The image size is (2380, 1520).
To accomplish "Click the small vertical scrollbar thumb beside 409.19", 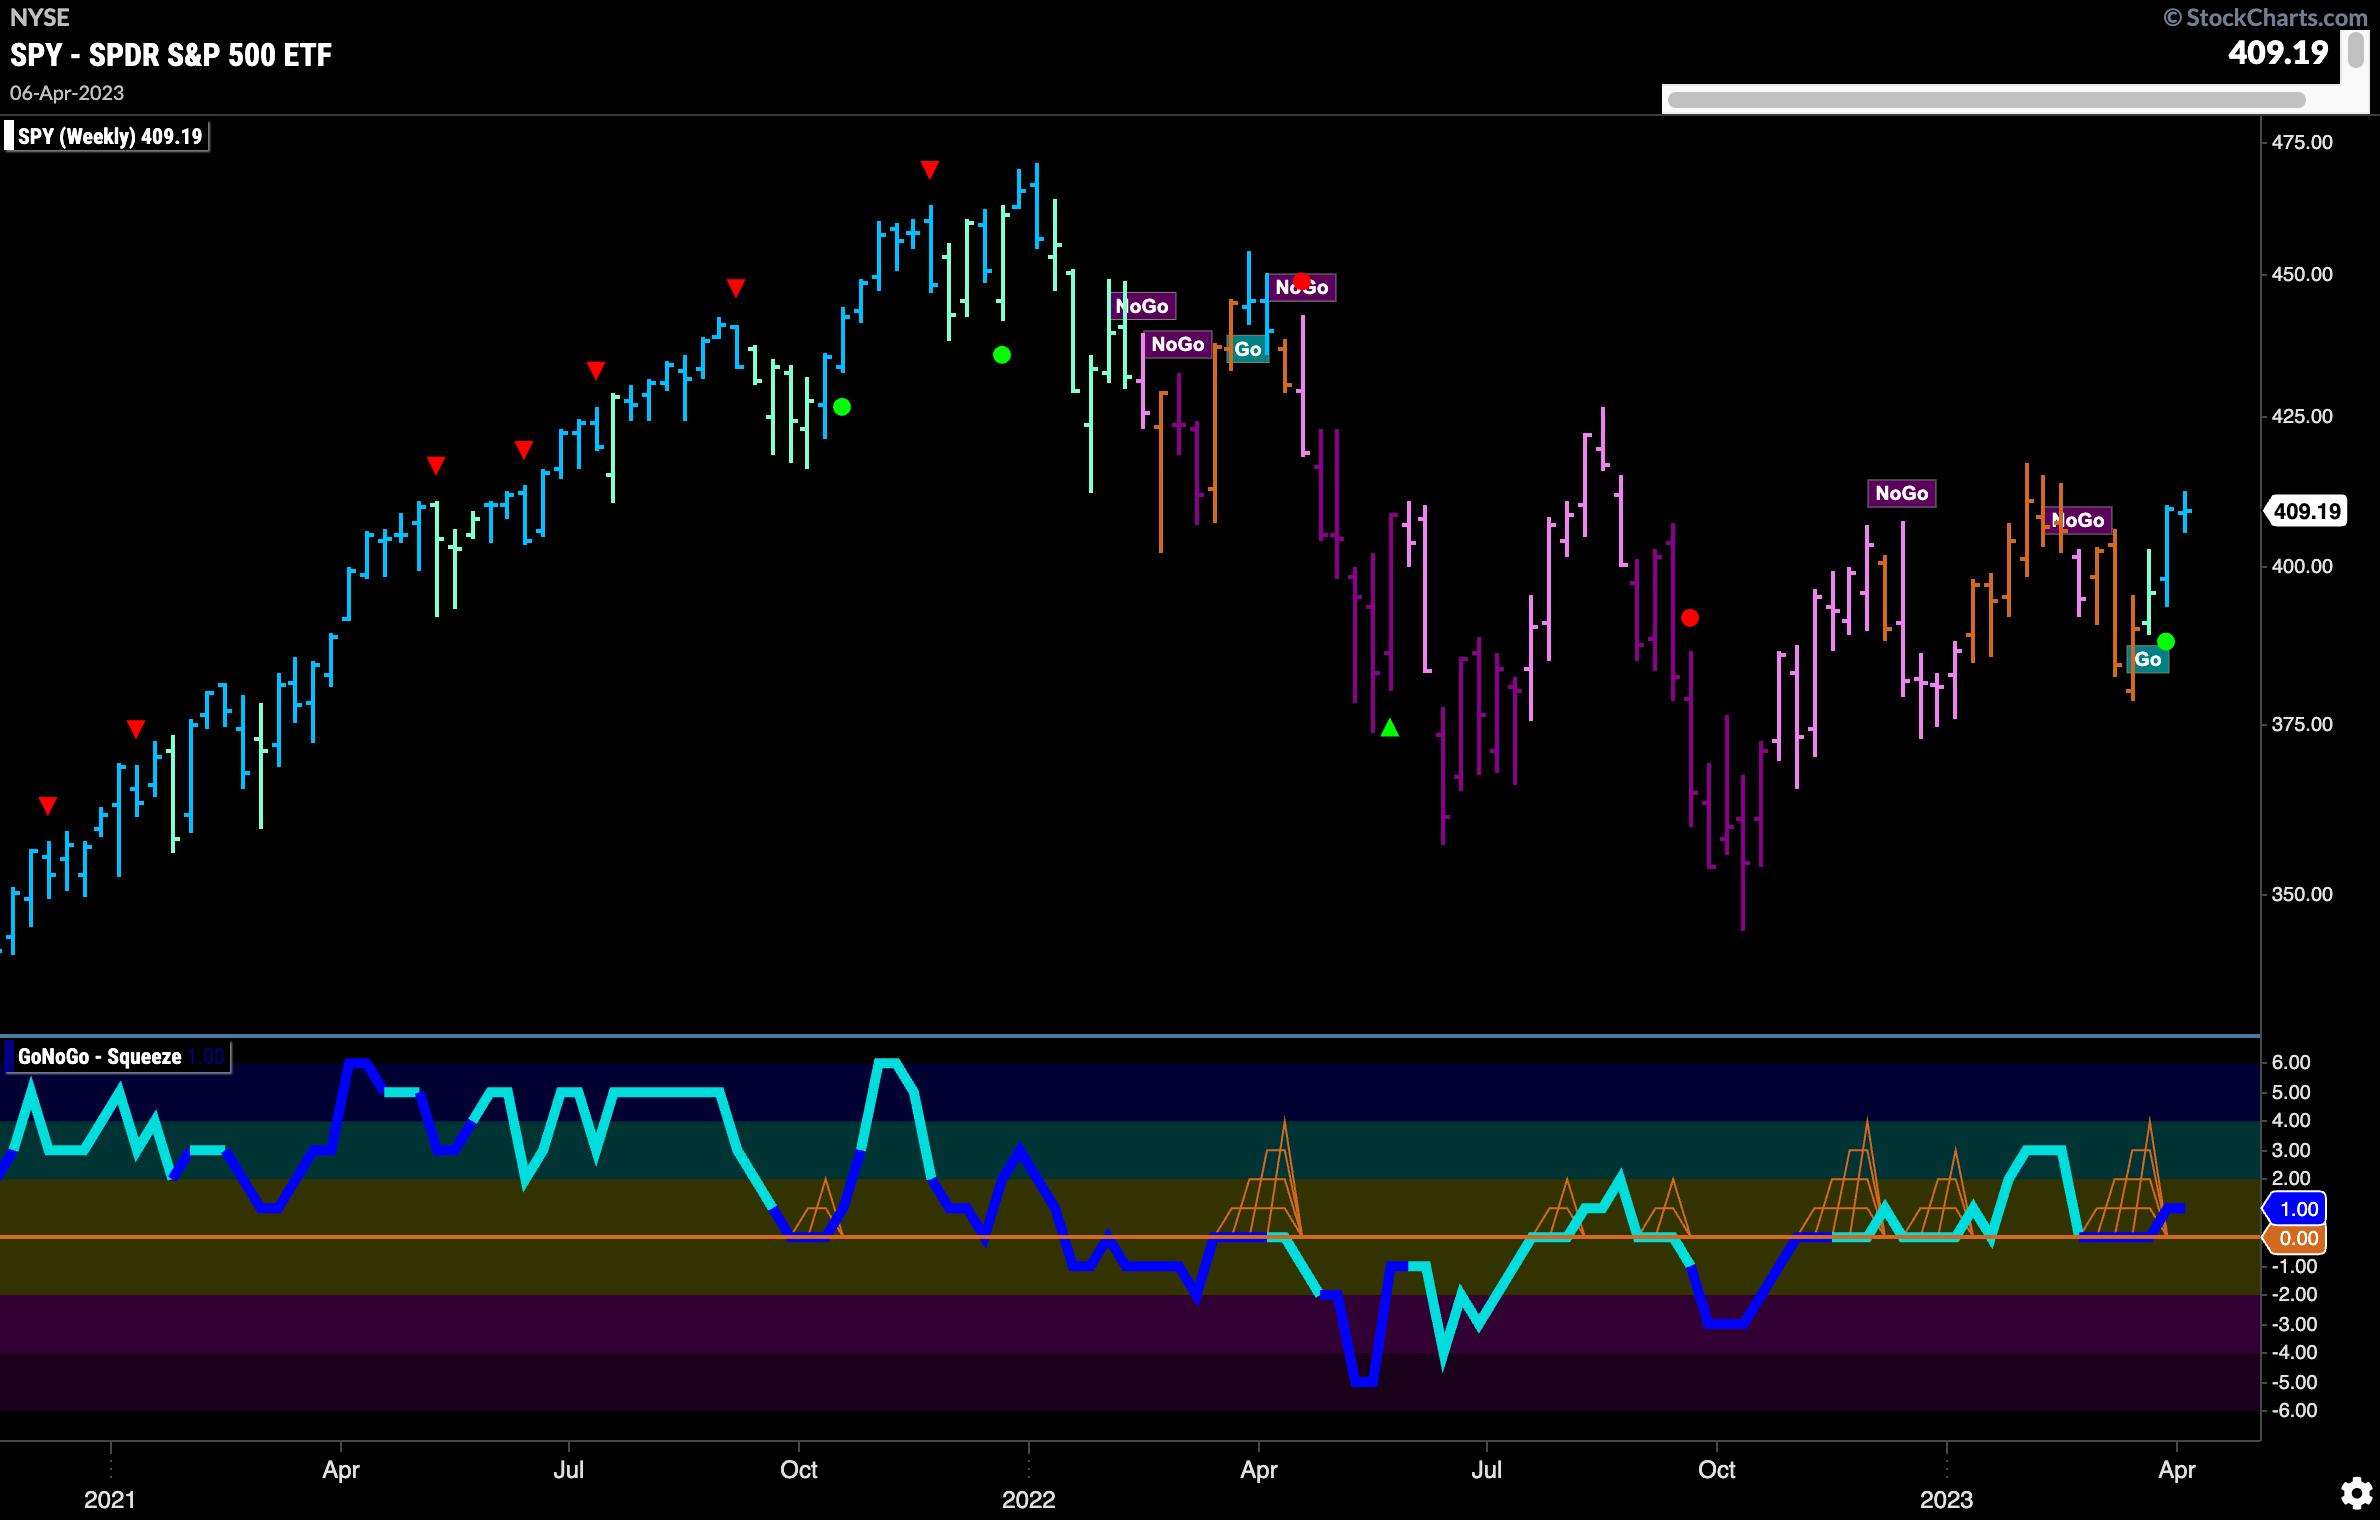I will [2357, 48].
